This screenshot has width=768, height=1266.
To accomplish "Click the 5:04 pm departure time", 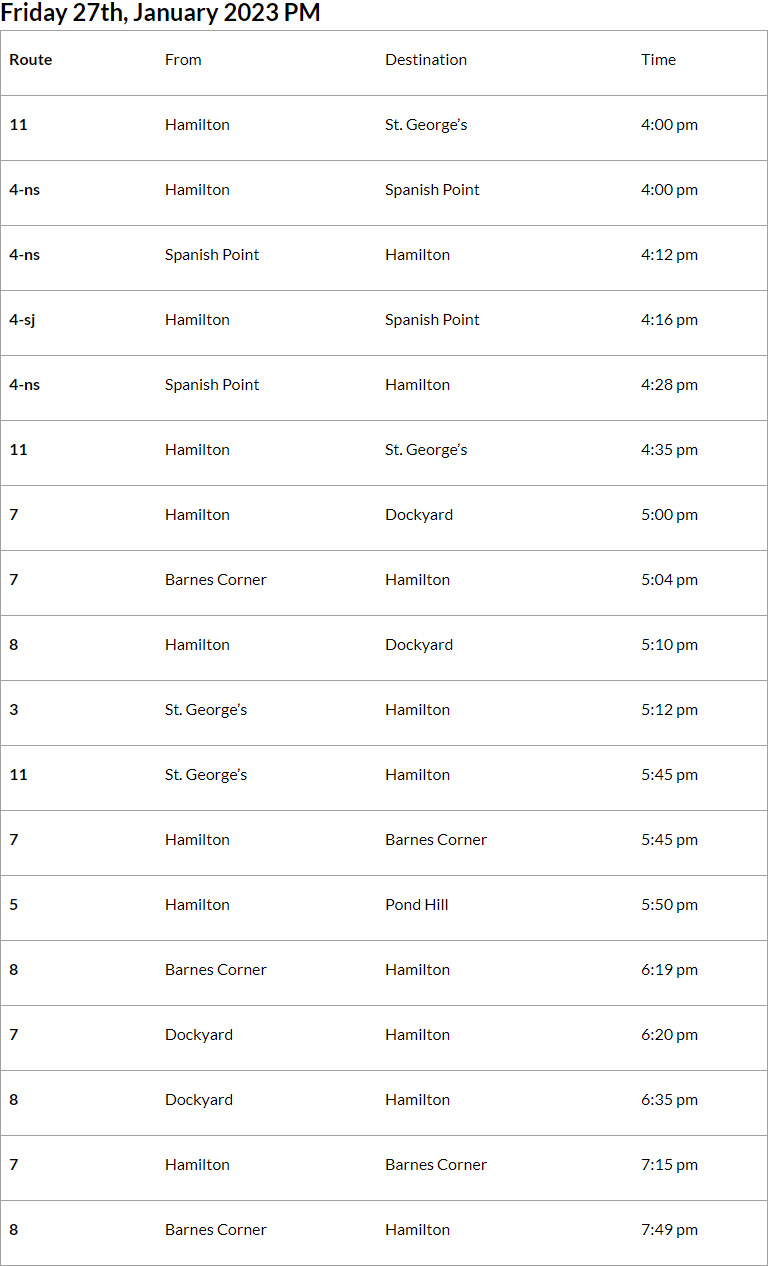I will point(669,580).
